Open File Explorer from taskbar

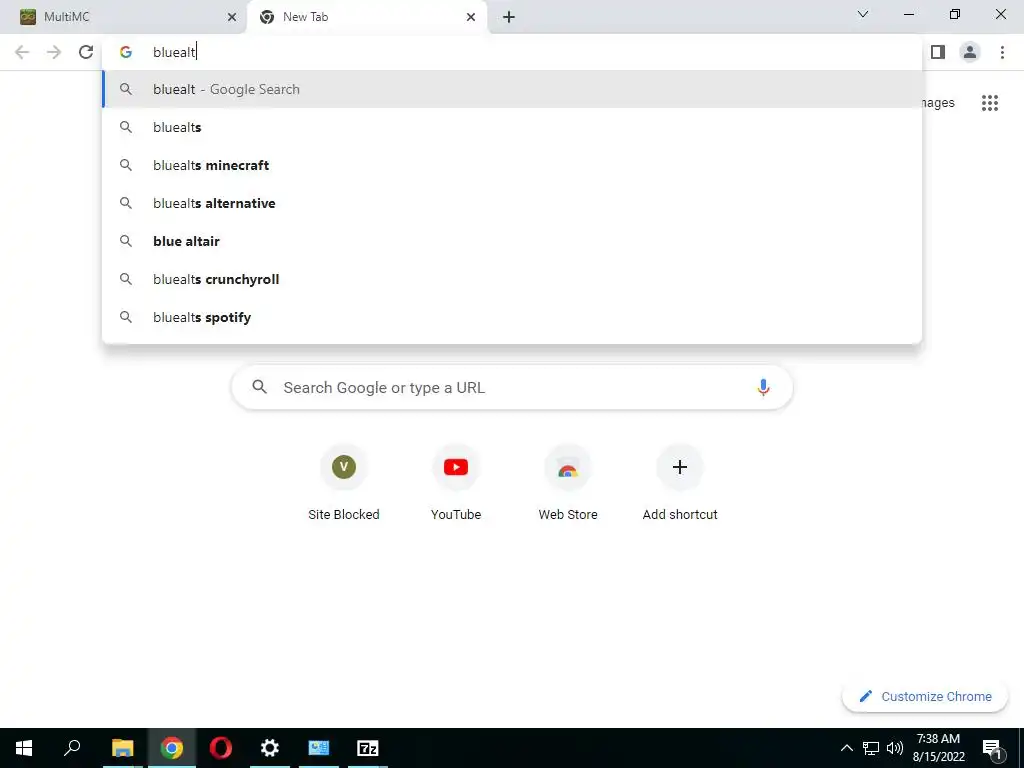tap(123, 748)
